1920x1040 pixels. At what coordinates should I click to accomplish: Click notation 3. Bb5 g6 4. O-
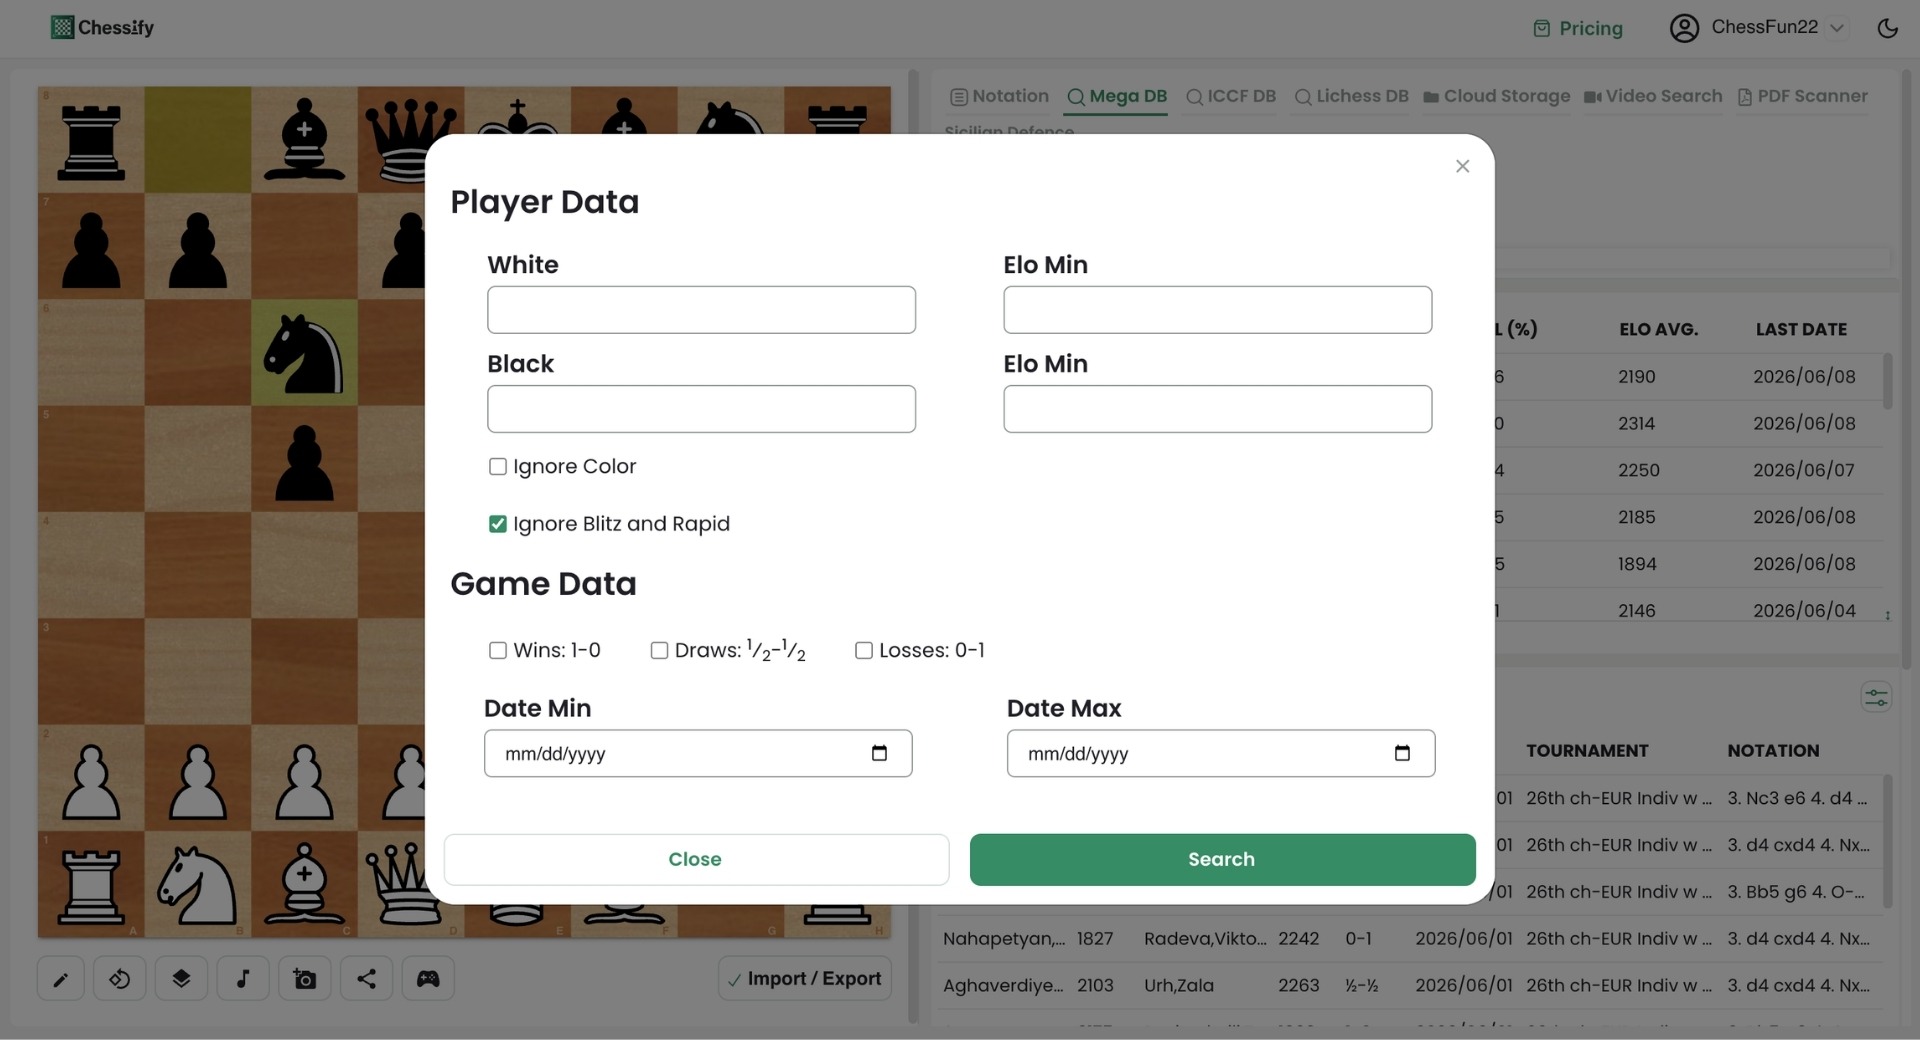click(x=1796, y=892)
